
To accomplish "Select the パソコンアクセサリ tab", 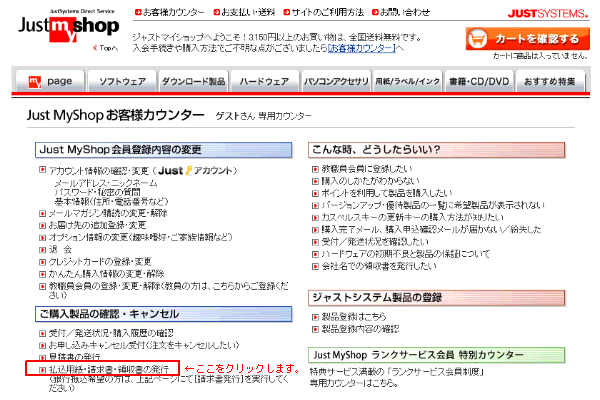I will [336, 81].
